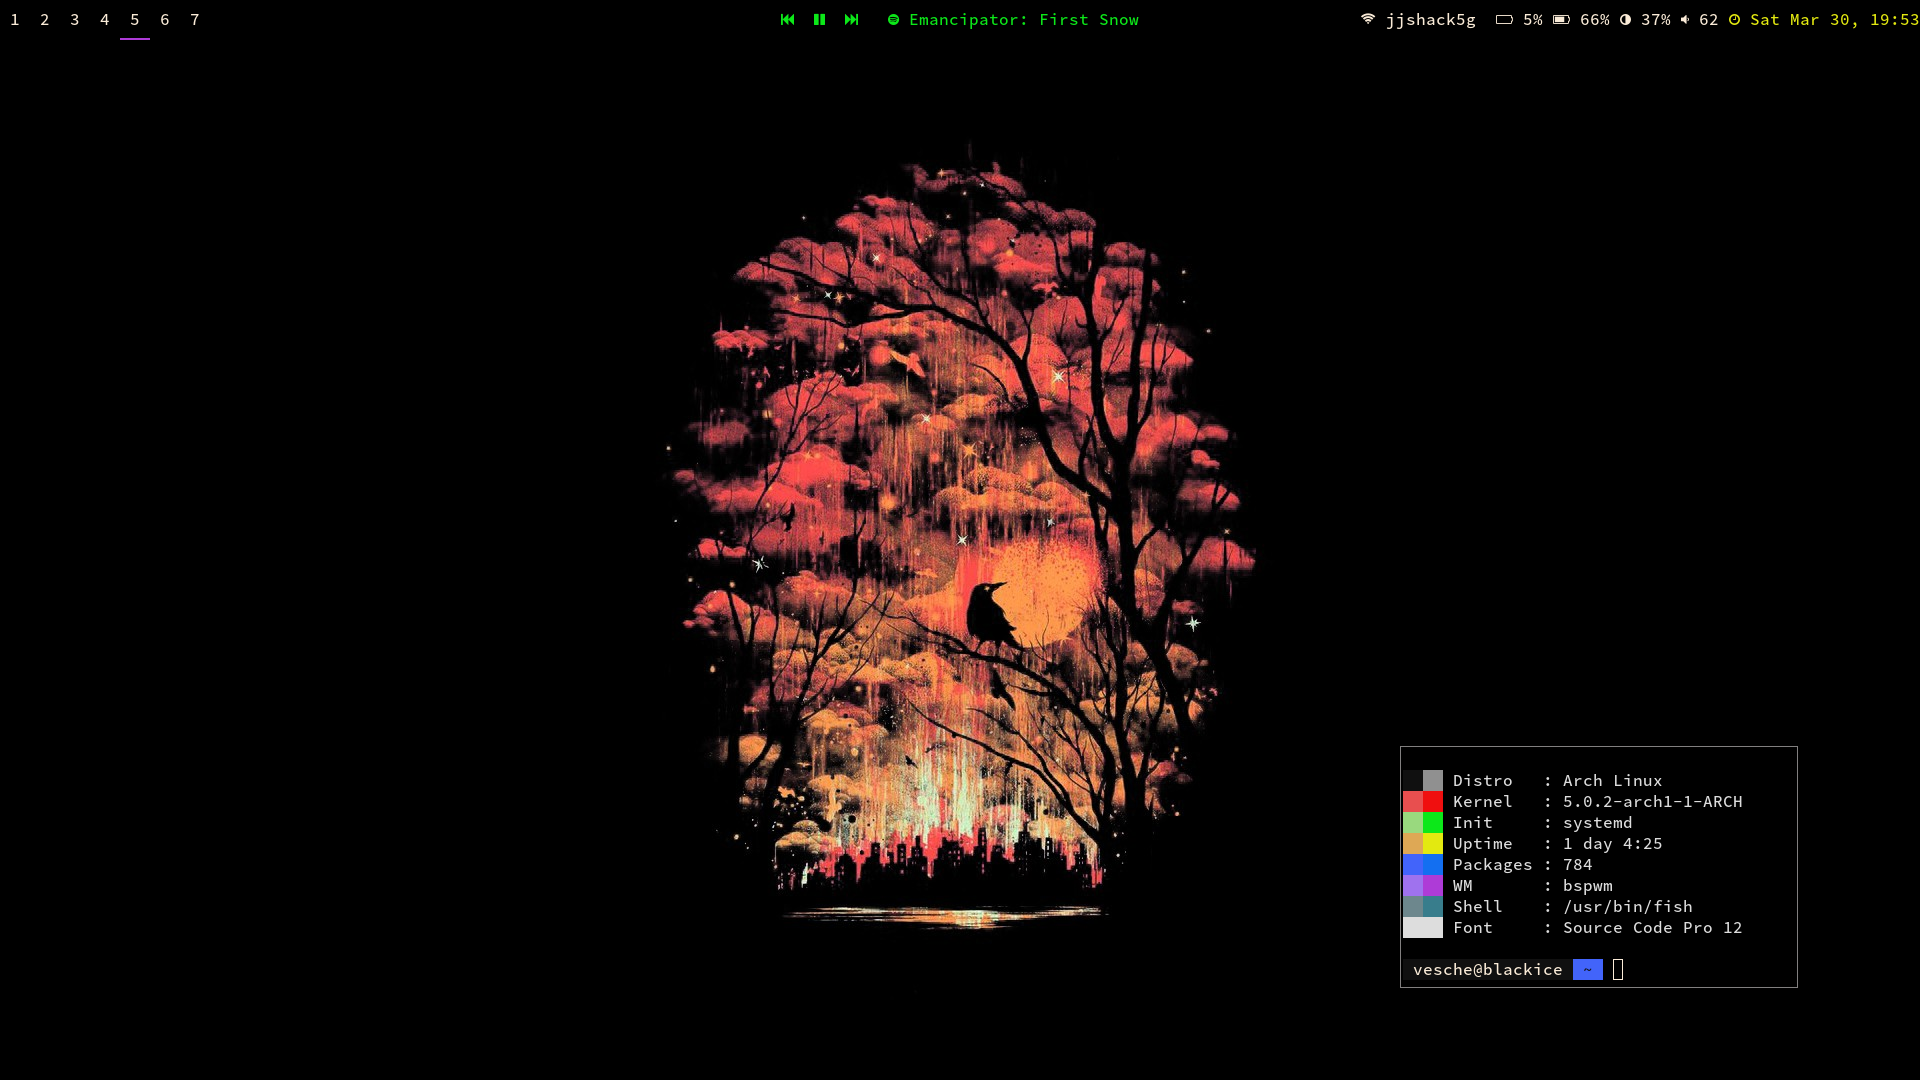Click the battery icon showing 66%

pyautogui.click(x=1561, y=20)
